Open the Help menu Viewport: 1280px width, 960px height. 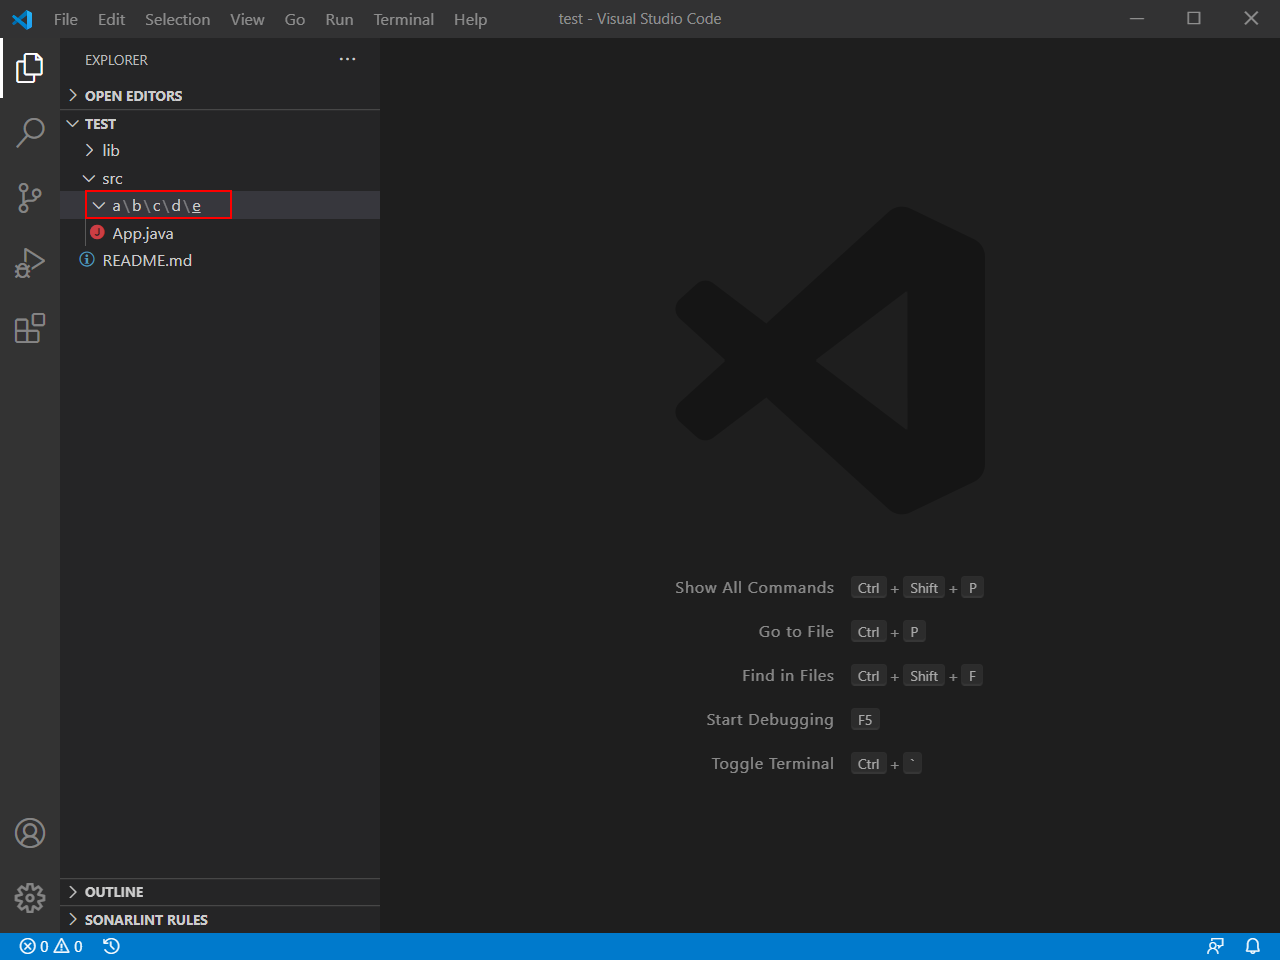(x=470, y=19)
